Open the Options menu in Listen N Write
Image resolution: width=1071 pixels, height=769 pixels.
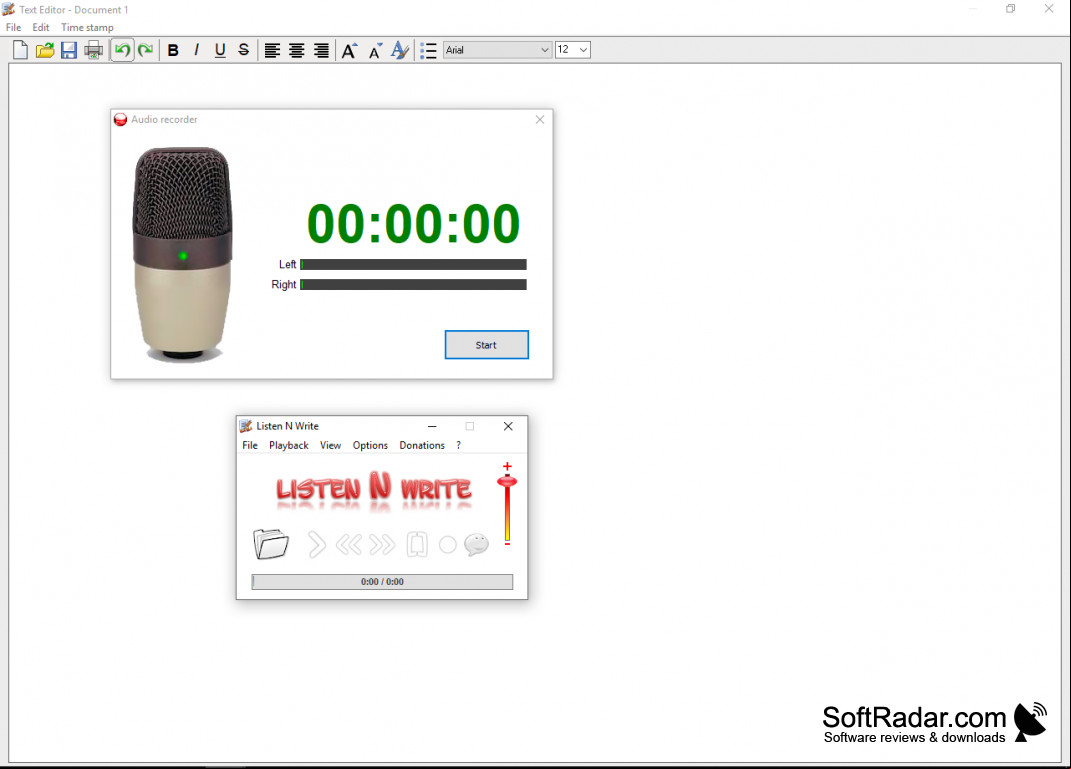tap(370, 445)
